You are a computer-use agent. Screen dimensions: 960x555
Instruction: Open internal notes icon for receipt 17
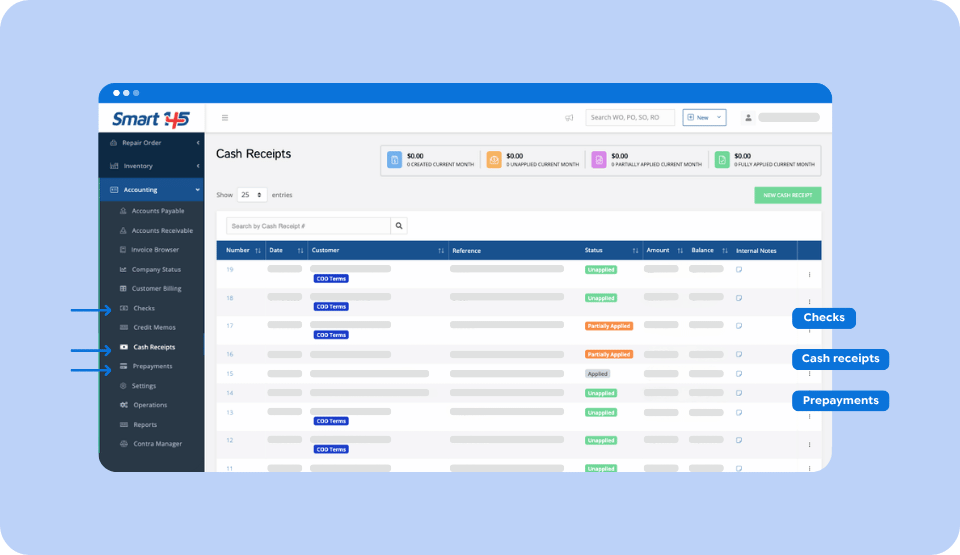[x=739, y=326]
